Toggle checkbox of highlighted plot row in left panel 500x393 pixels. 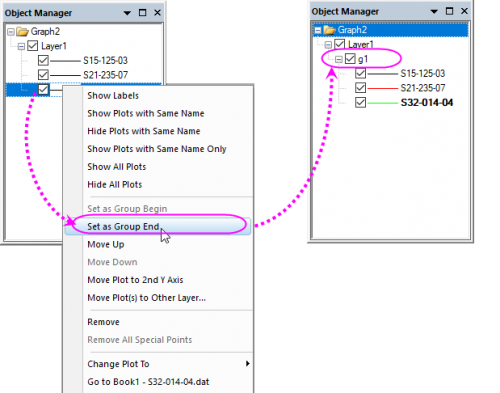coord(43,89)
